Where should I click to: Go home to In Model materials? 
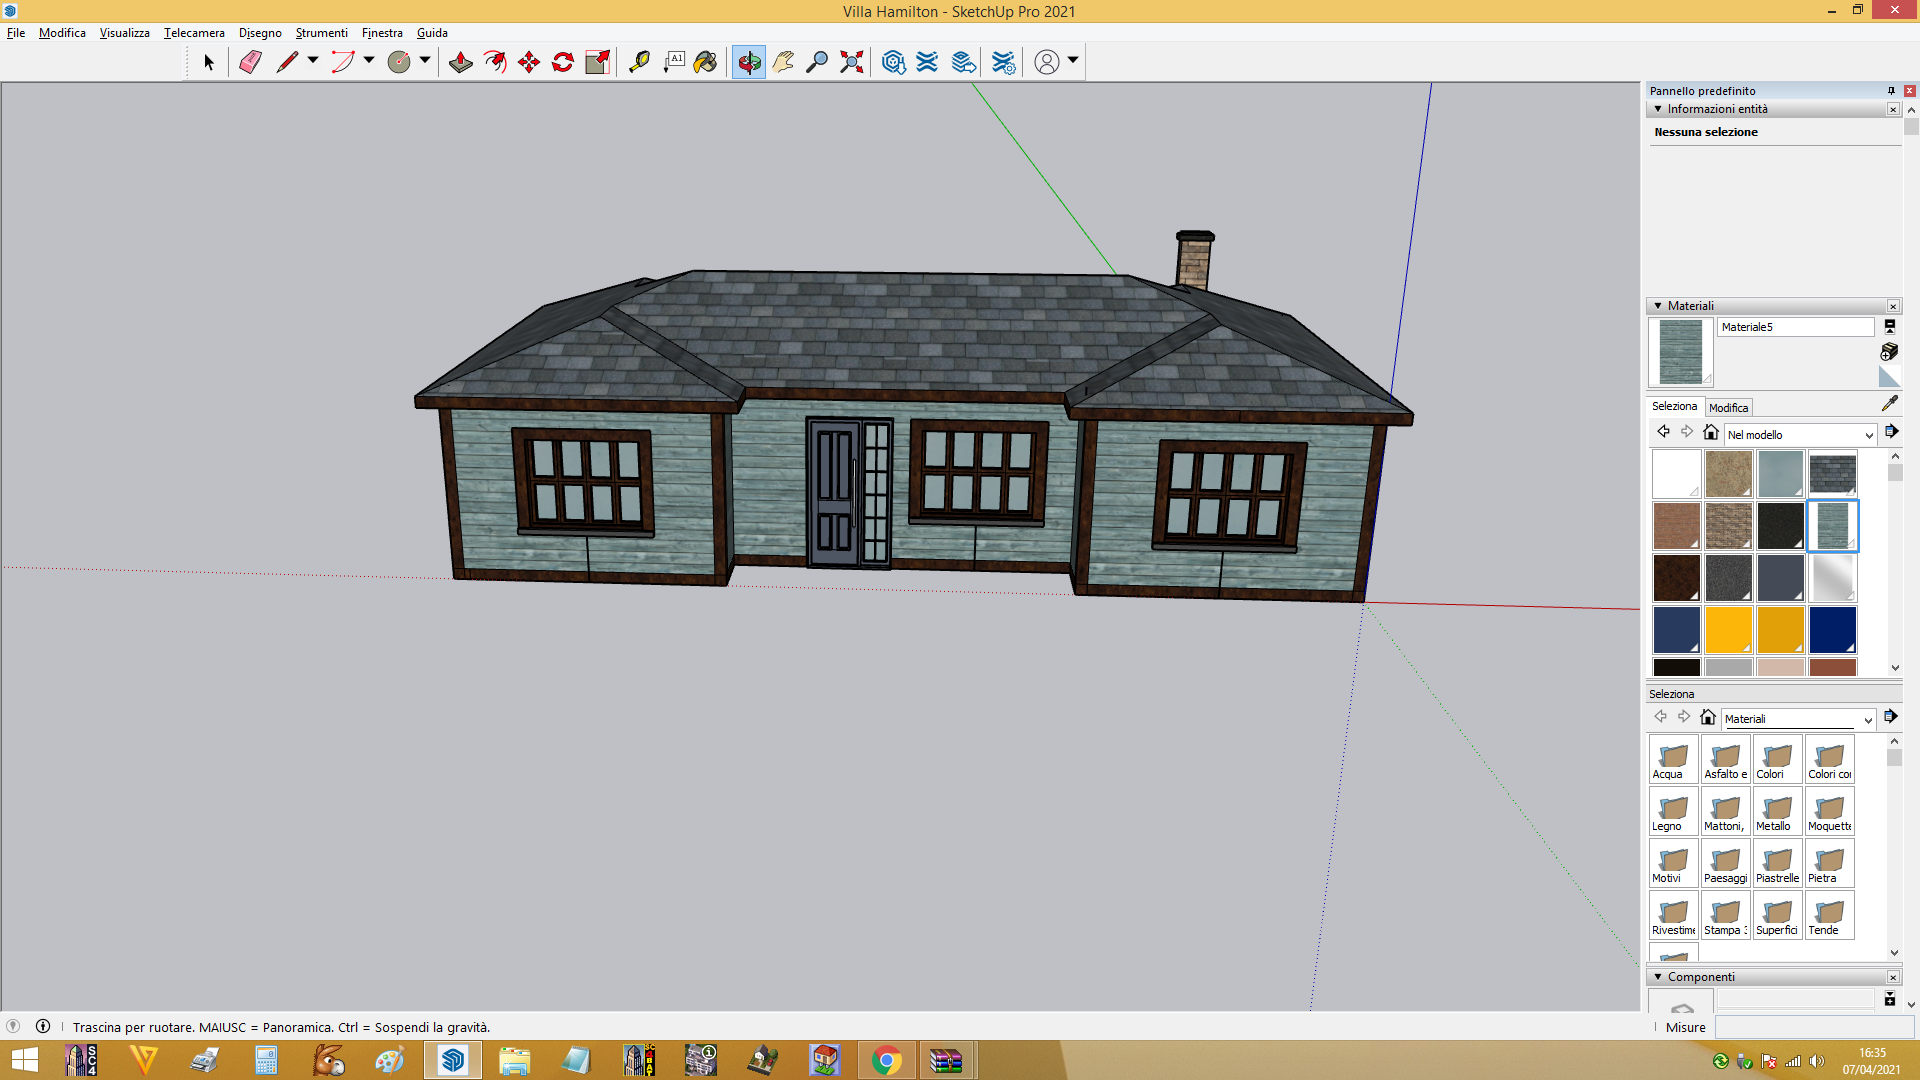click(1711, 433)
